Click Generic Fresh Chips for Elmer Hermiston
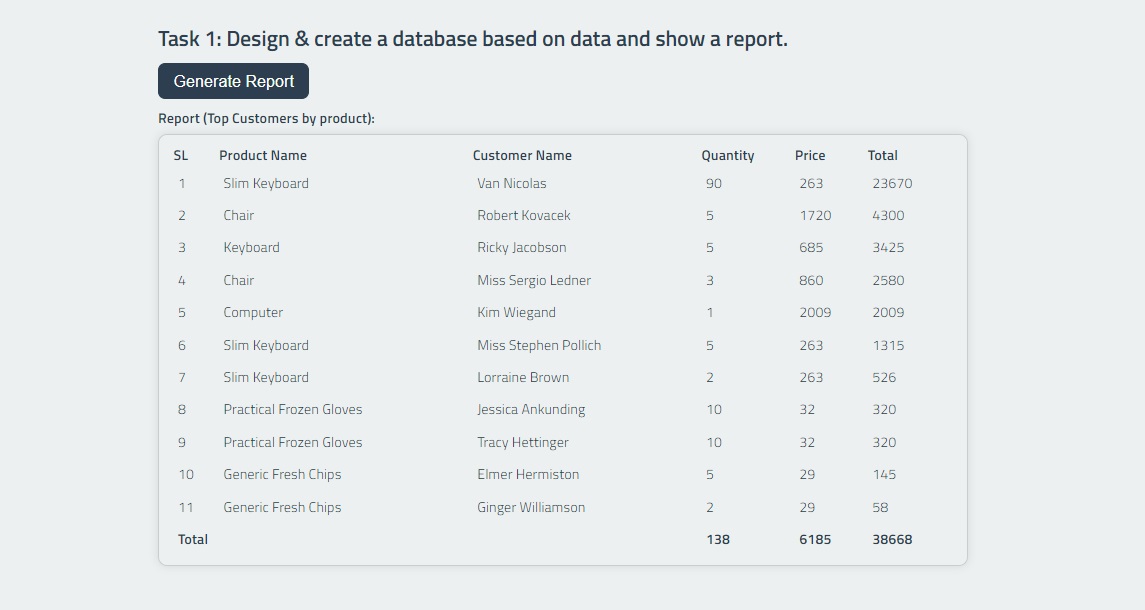The height and width of the screenshot is (610, 1145). coord(282,474)
